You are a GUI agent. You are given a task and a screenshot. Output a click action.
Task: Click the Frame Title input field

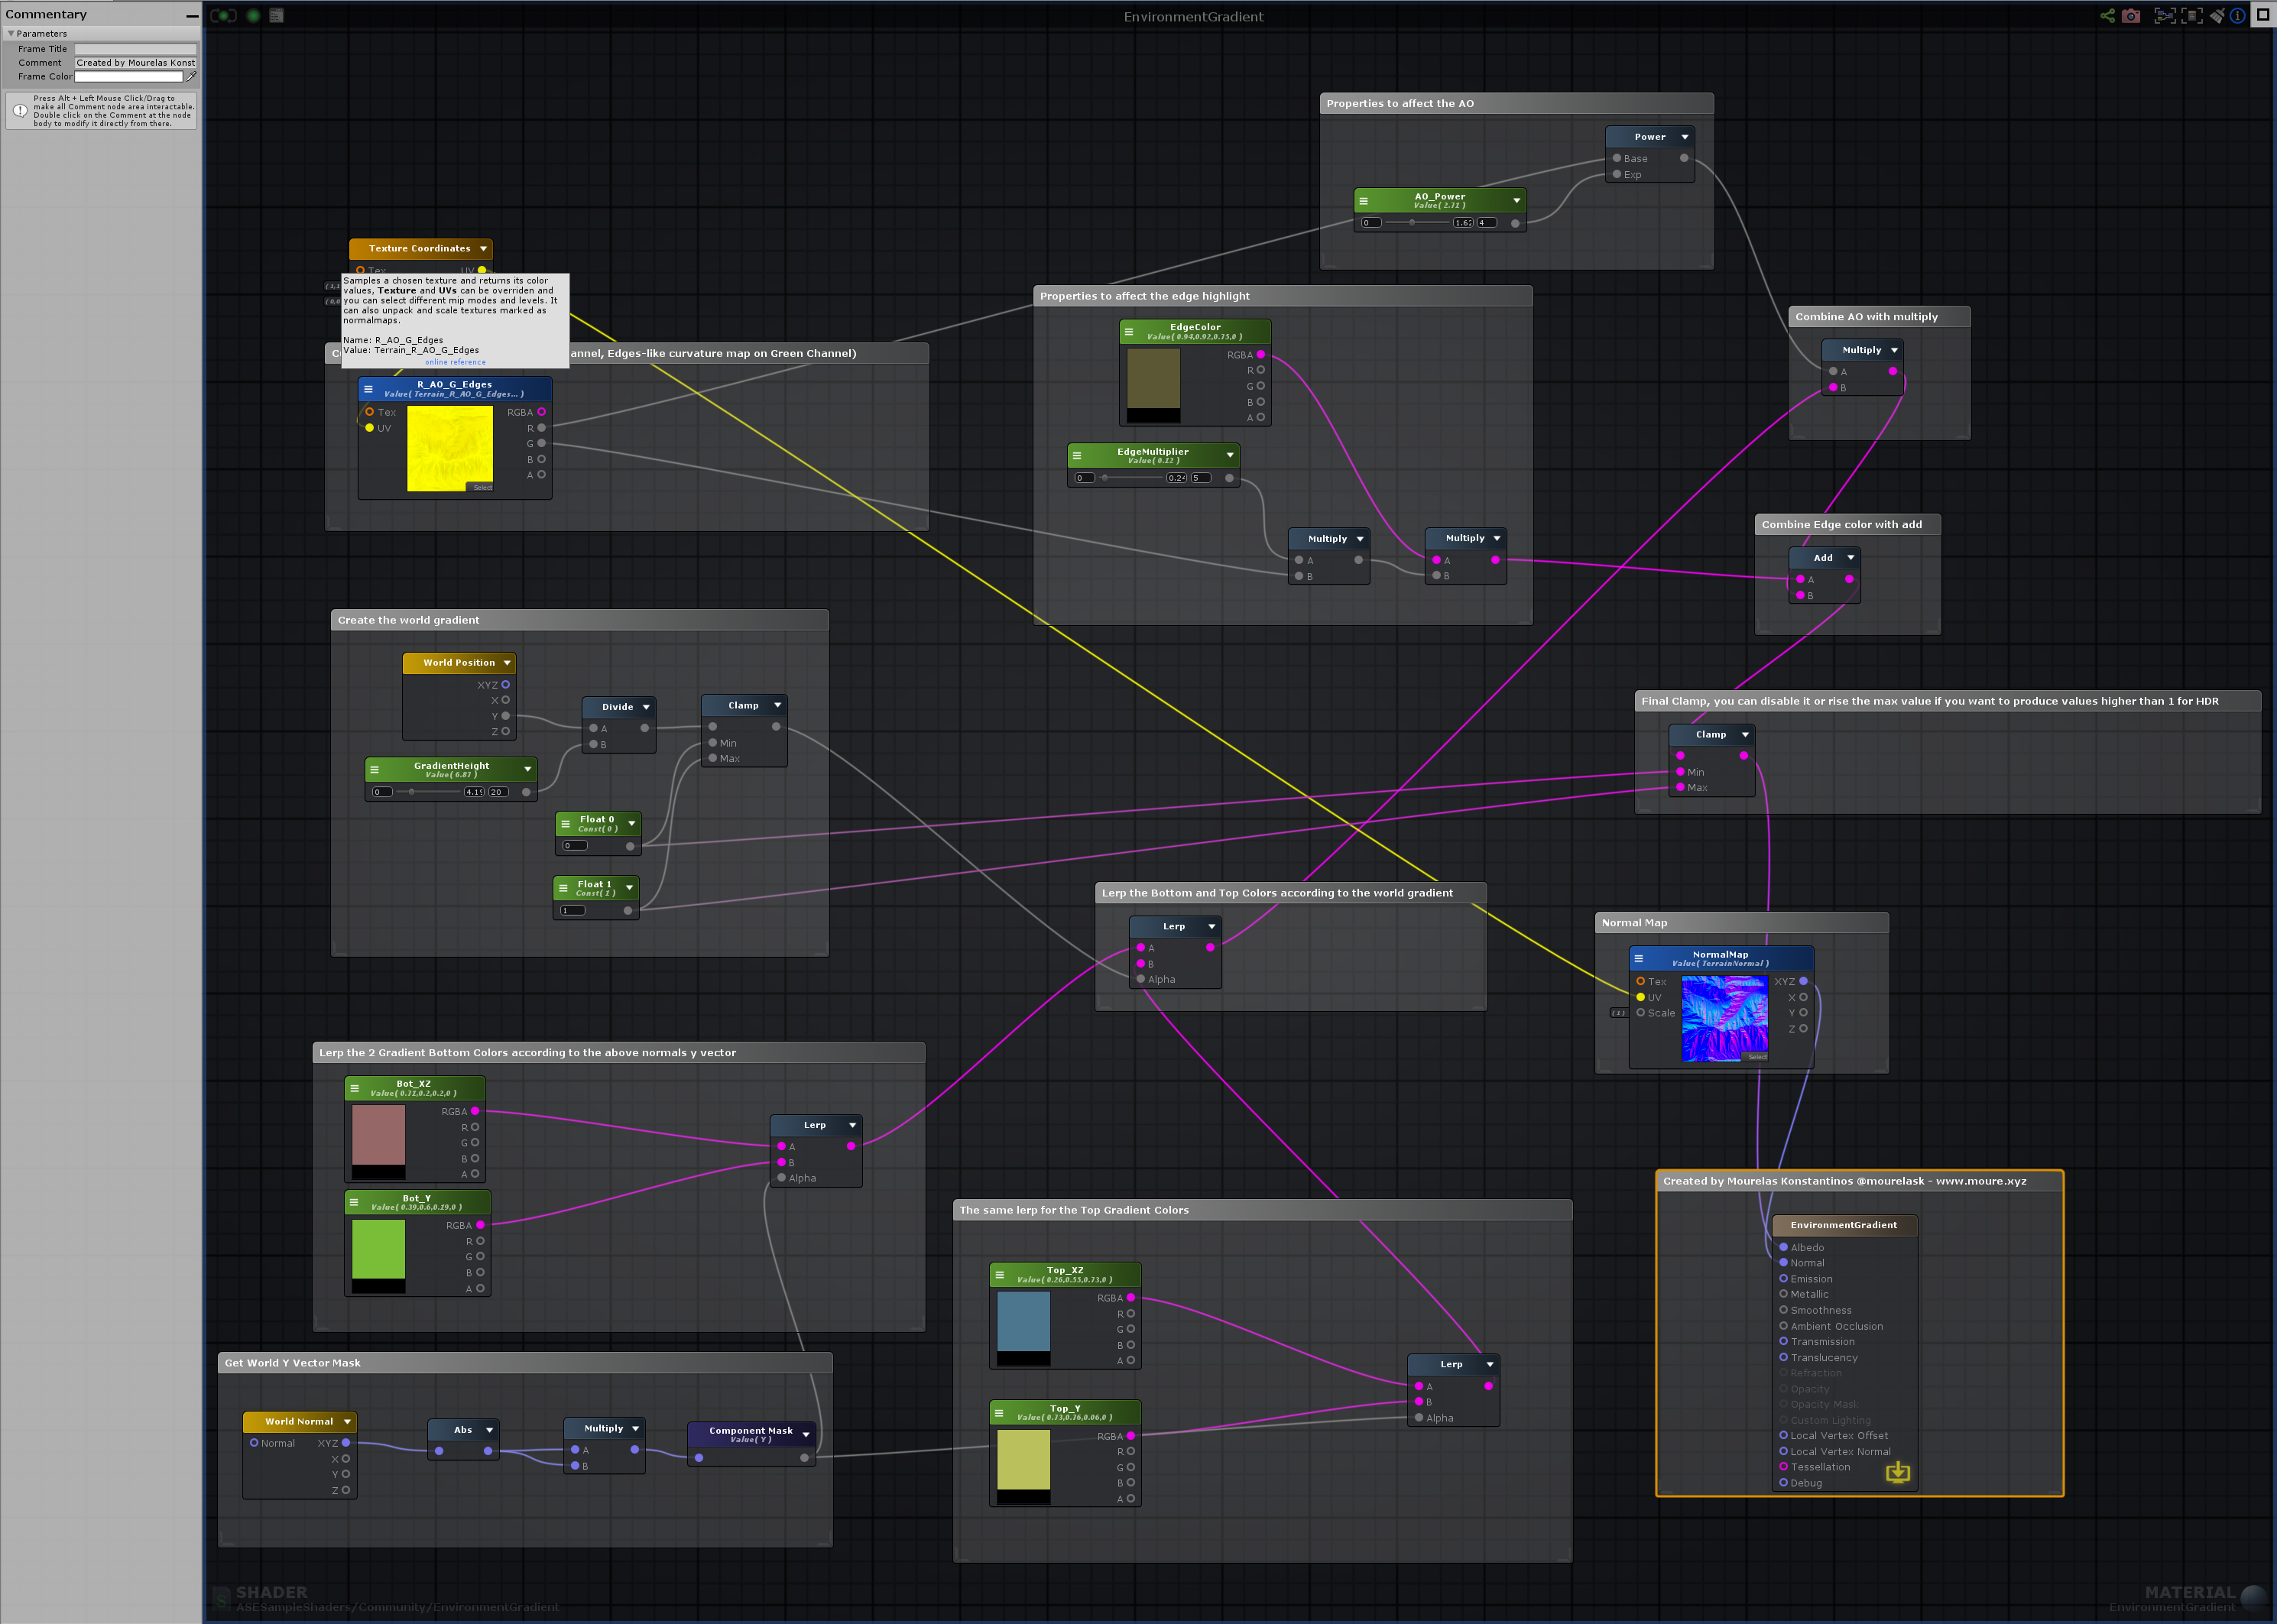(135, 49)
